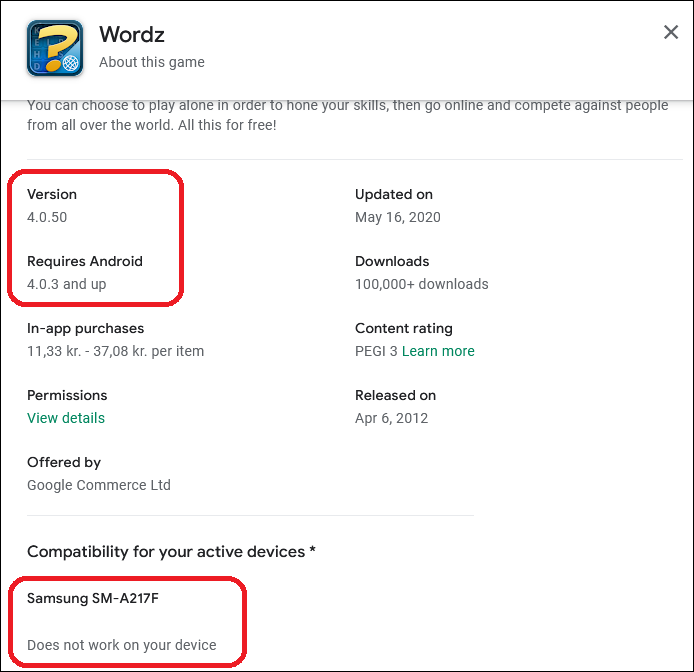Click the Wordz app icon
Image resolution: width=694 pixels, height=672 pixels.
pos(55,48)
